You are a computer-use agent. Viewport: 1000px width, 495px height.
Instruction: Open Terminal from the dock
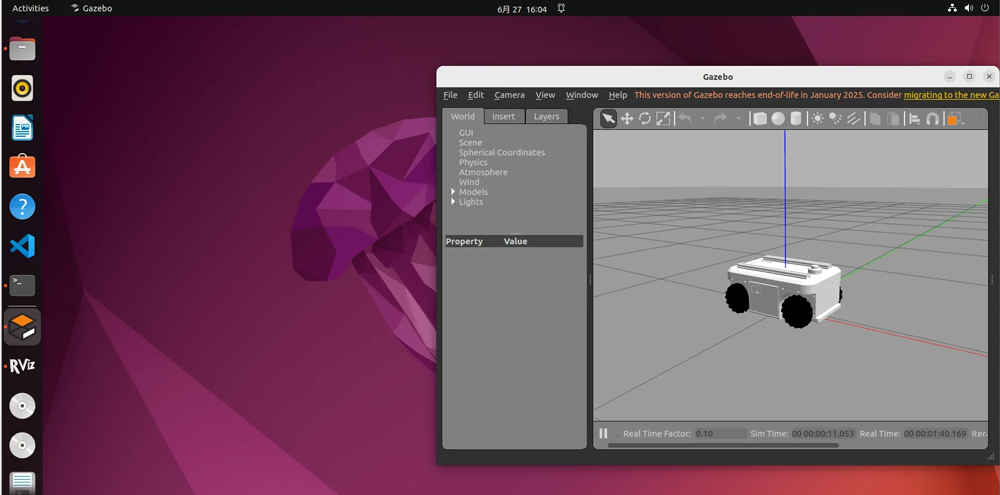pos(22,286)
